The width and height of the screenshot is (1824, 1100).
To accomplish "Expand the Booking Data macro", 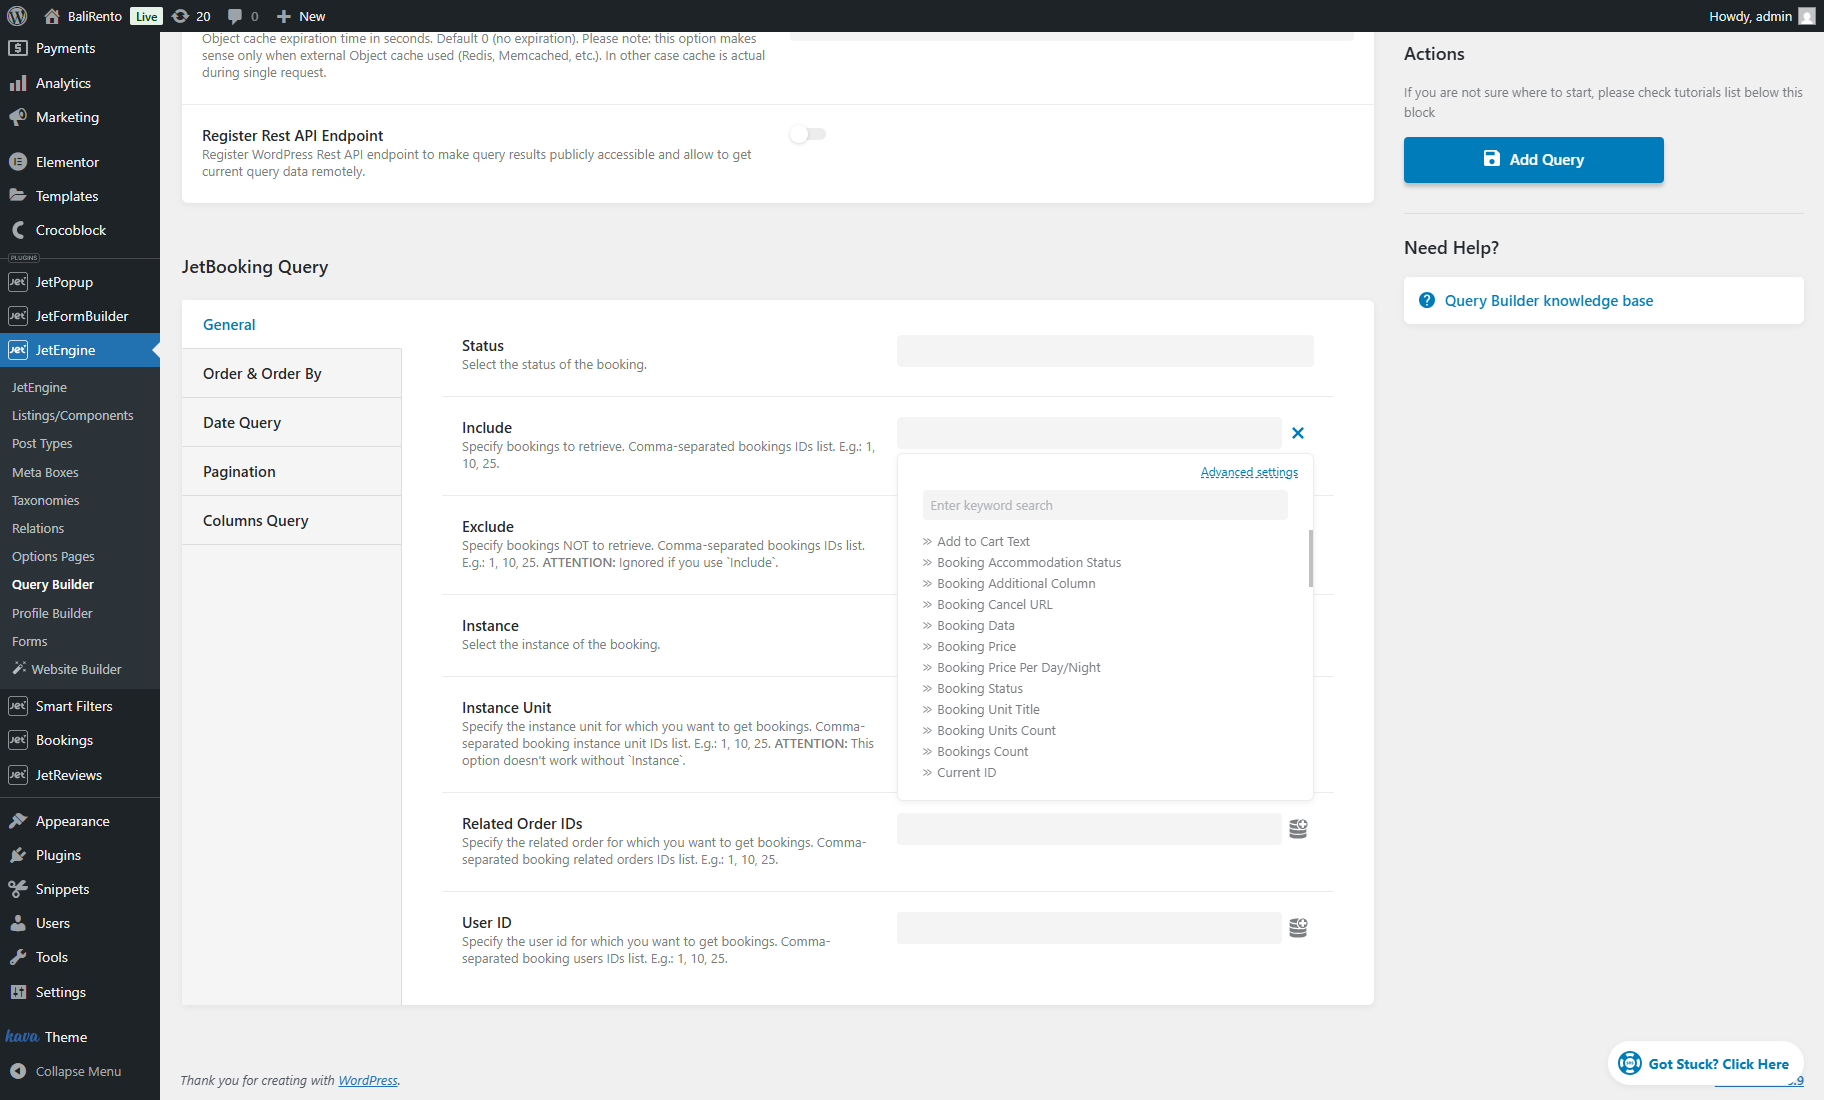I will pos(969,625).
